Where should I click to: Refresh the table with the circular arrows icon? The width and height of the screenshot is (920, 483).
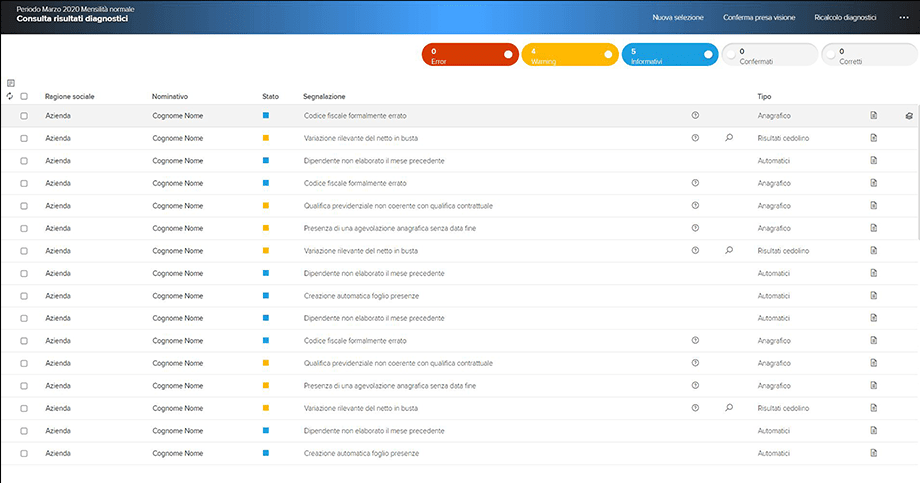(10, 96)
